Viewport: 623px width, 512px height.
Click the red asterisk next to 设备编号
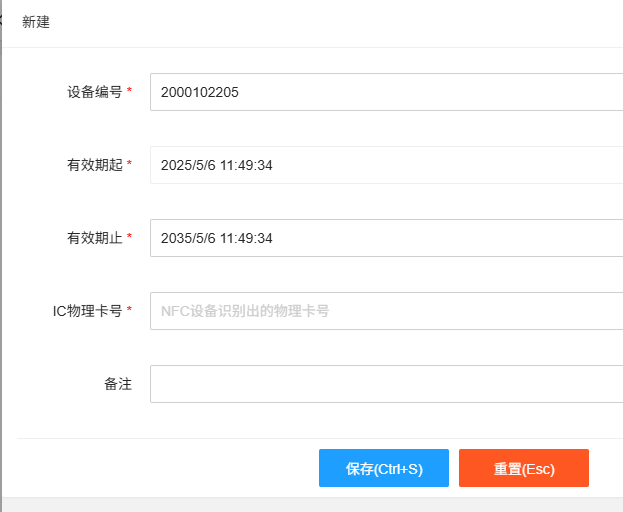click(130, 92)
